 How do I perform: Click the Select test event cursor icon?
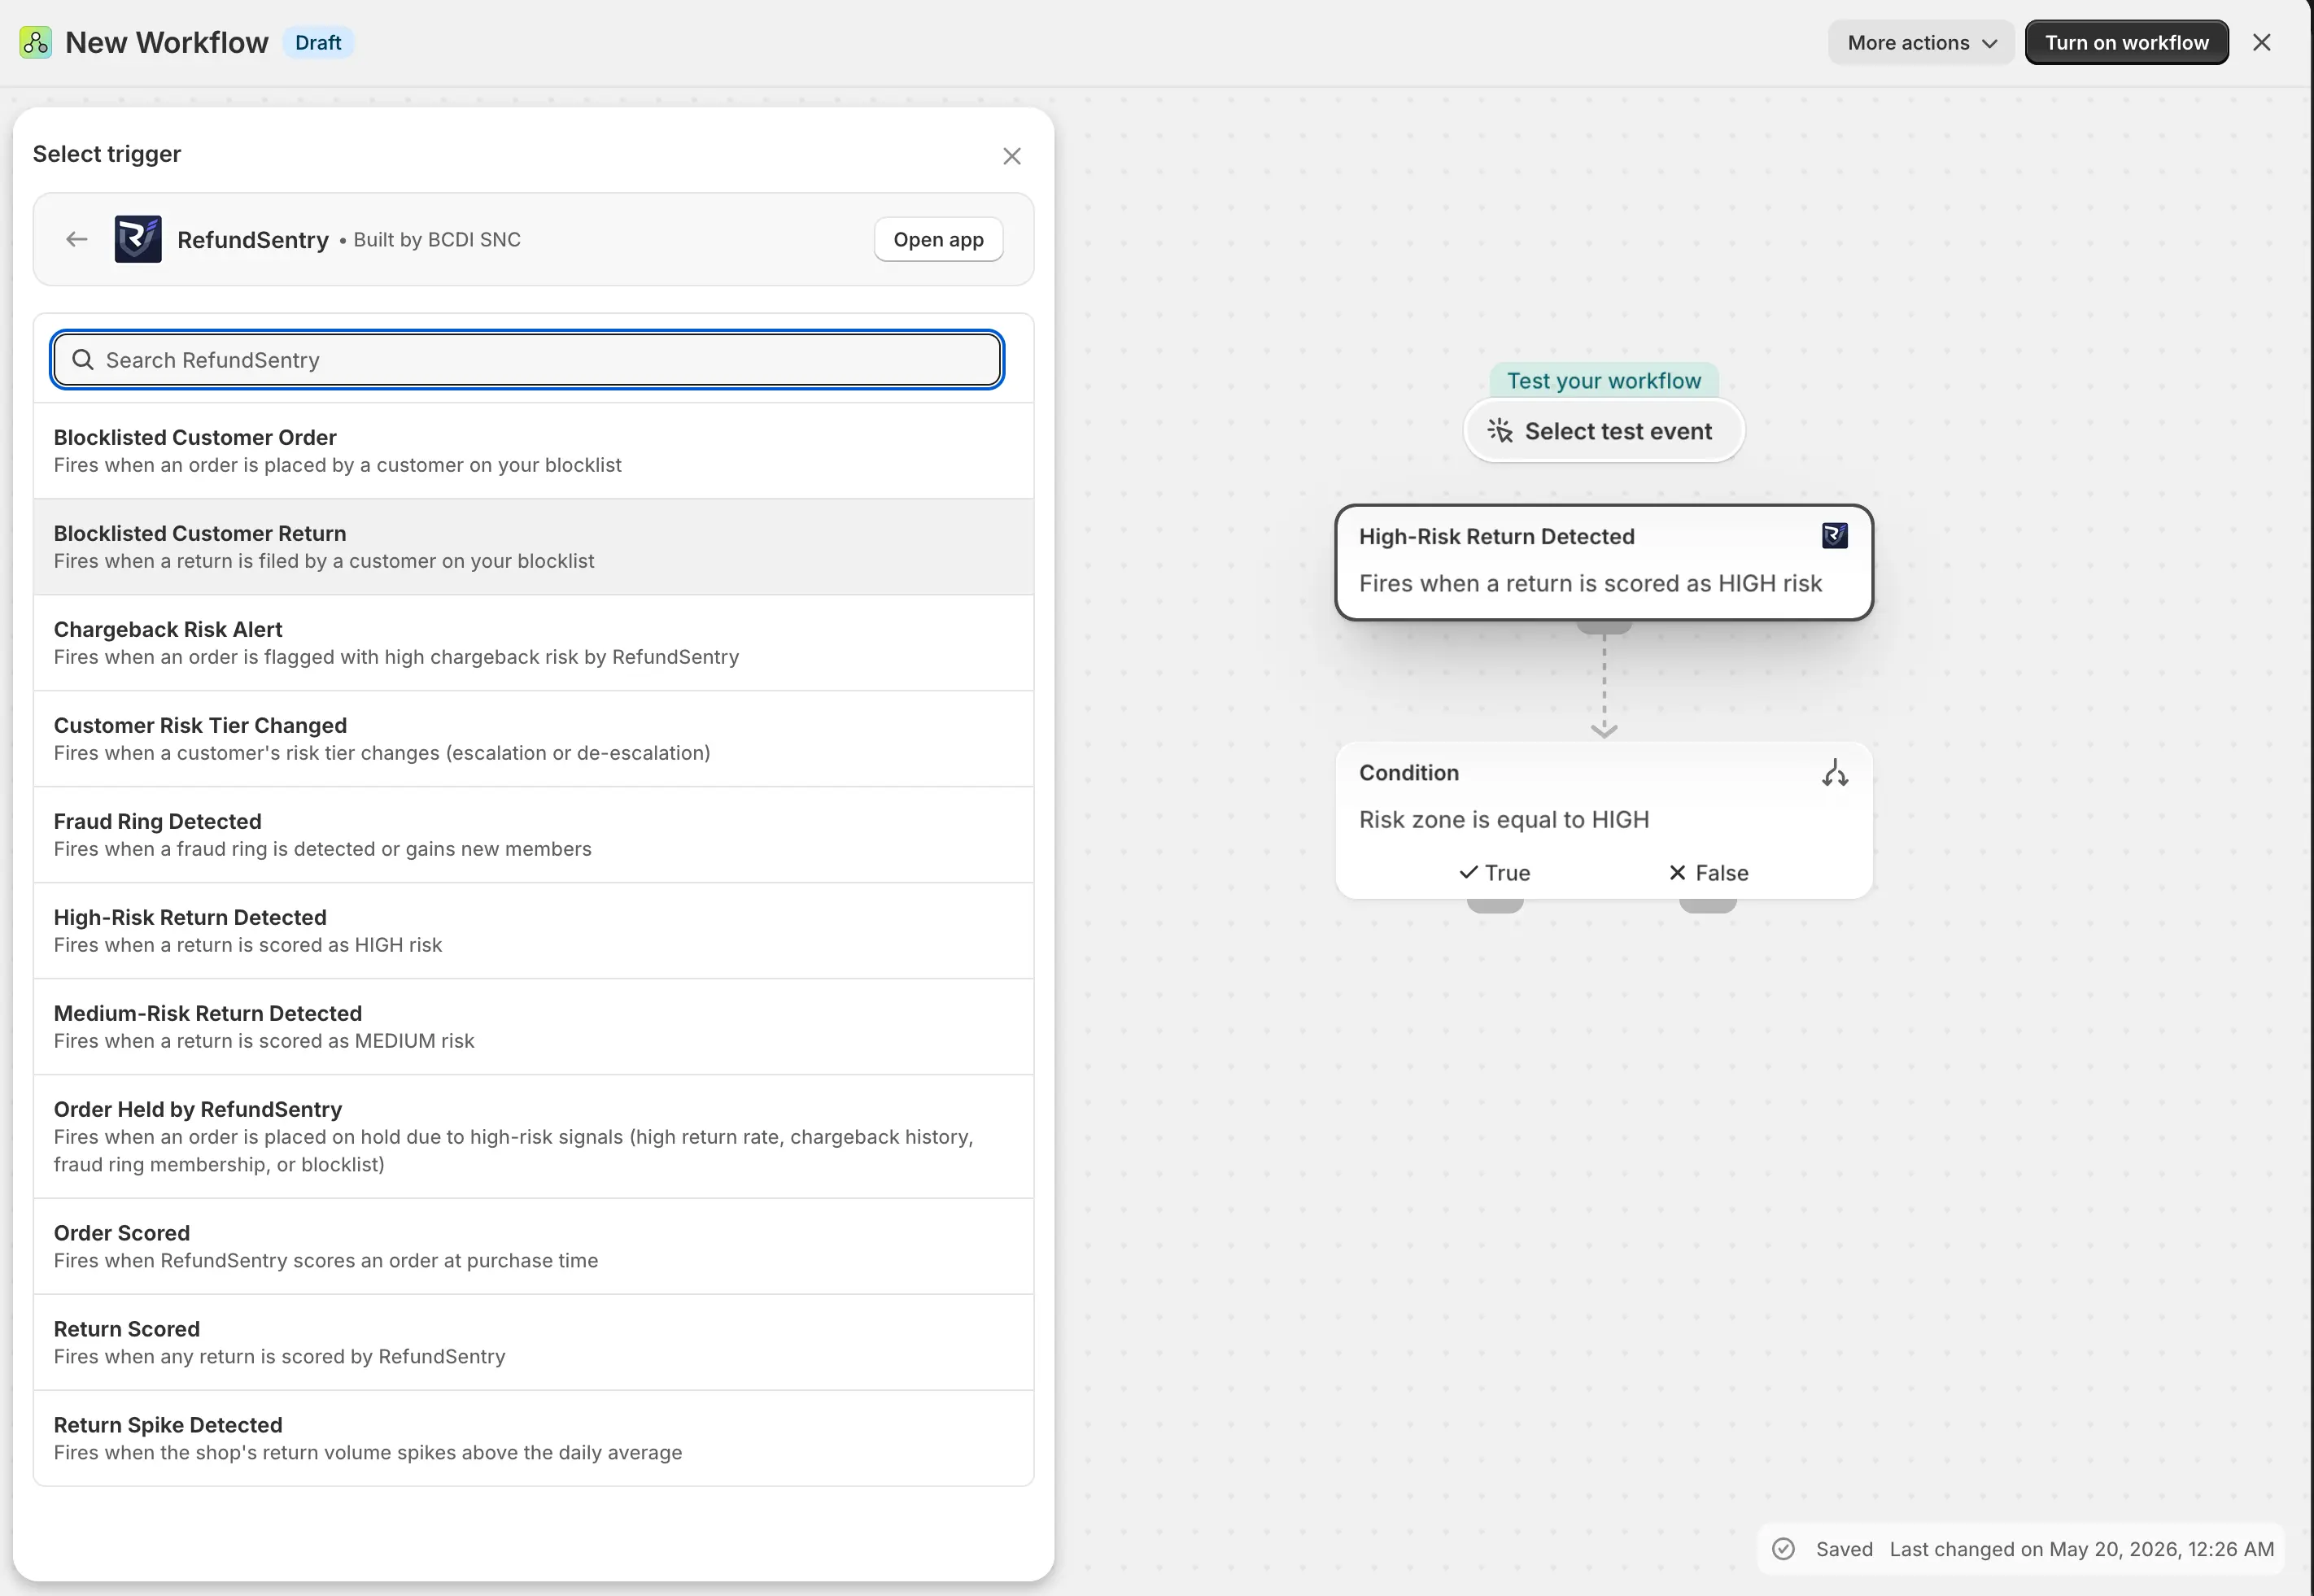click(x=1500, y=431)
